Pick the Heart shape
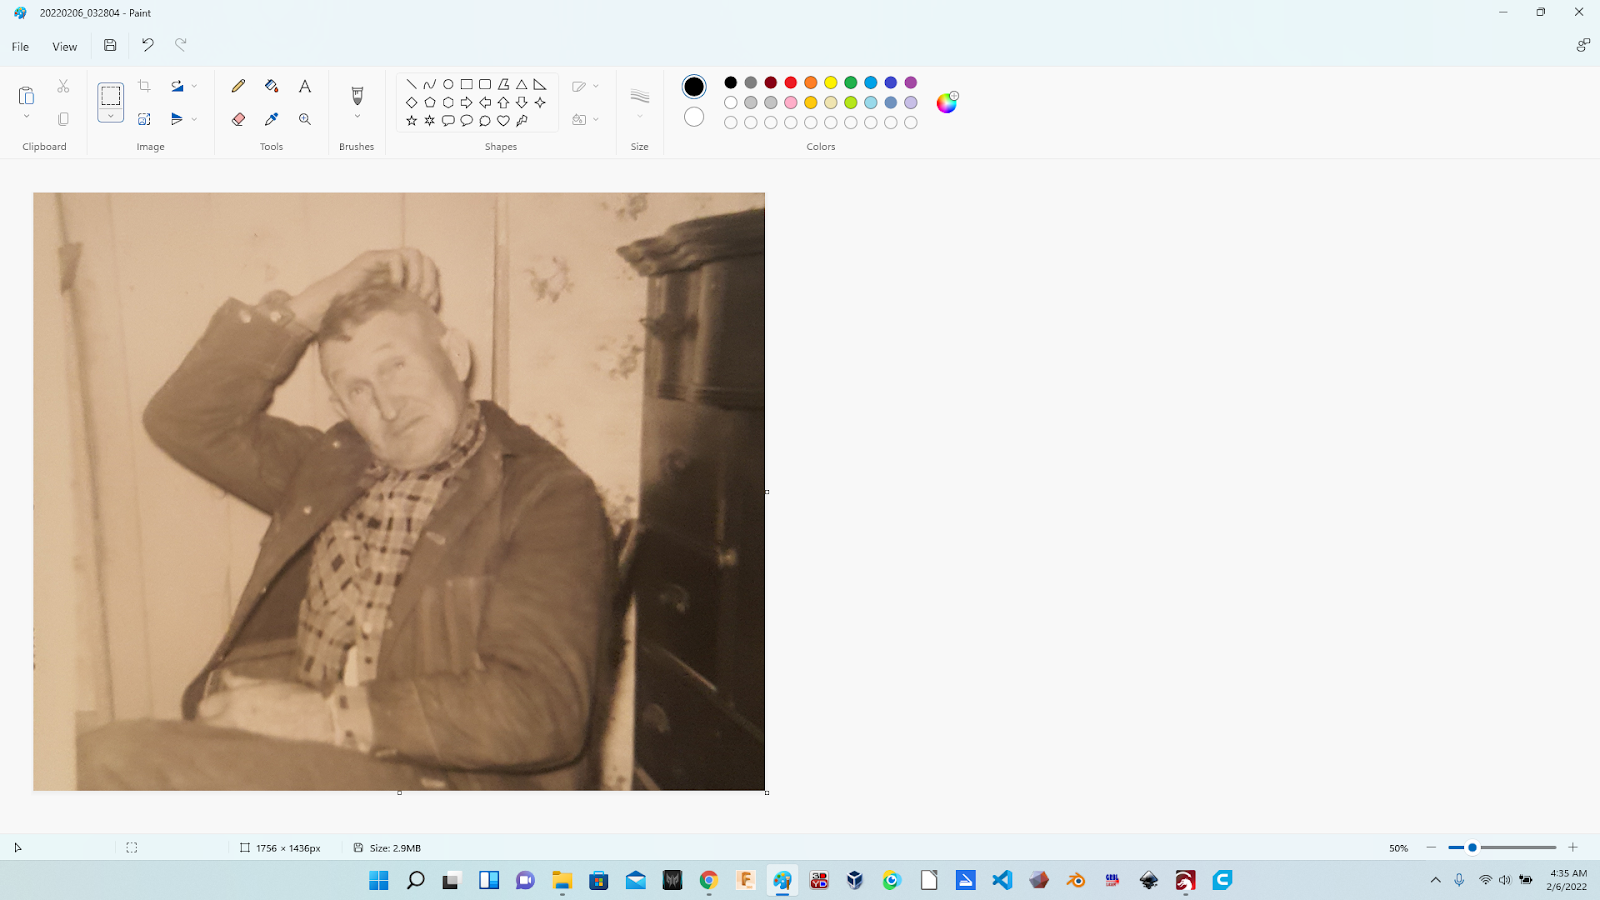Image resolution: width=1600 pixels, height=900 pixels. click(x=503, y=120)
